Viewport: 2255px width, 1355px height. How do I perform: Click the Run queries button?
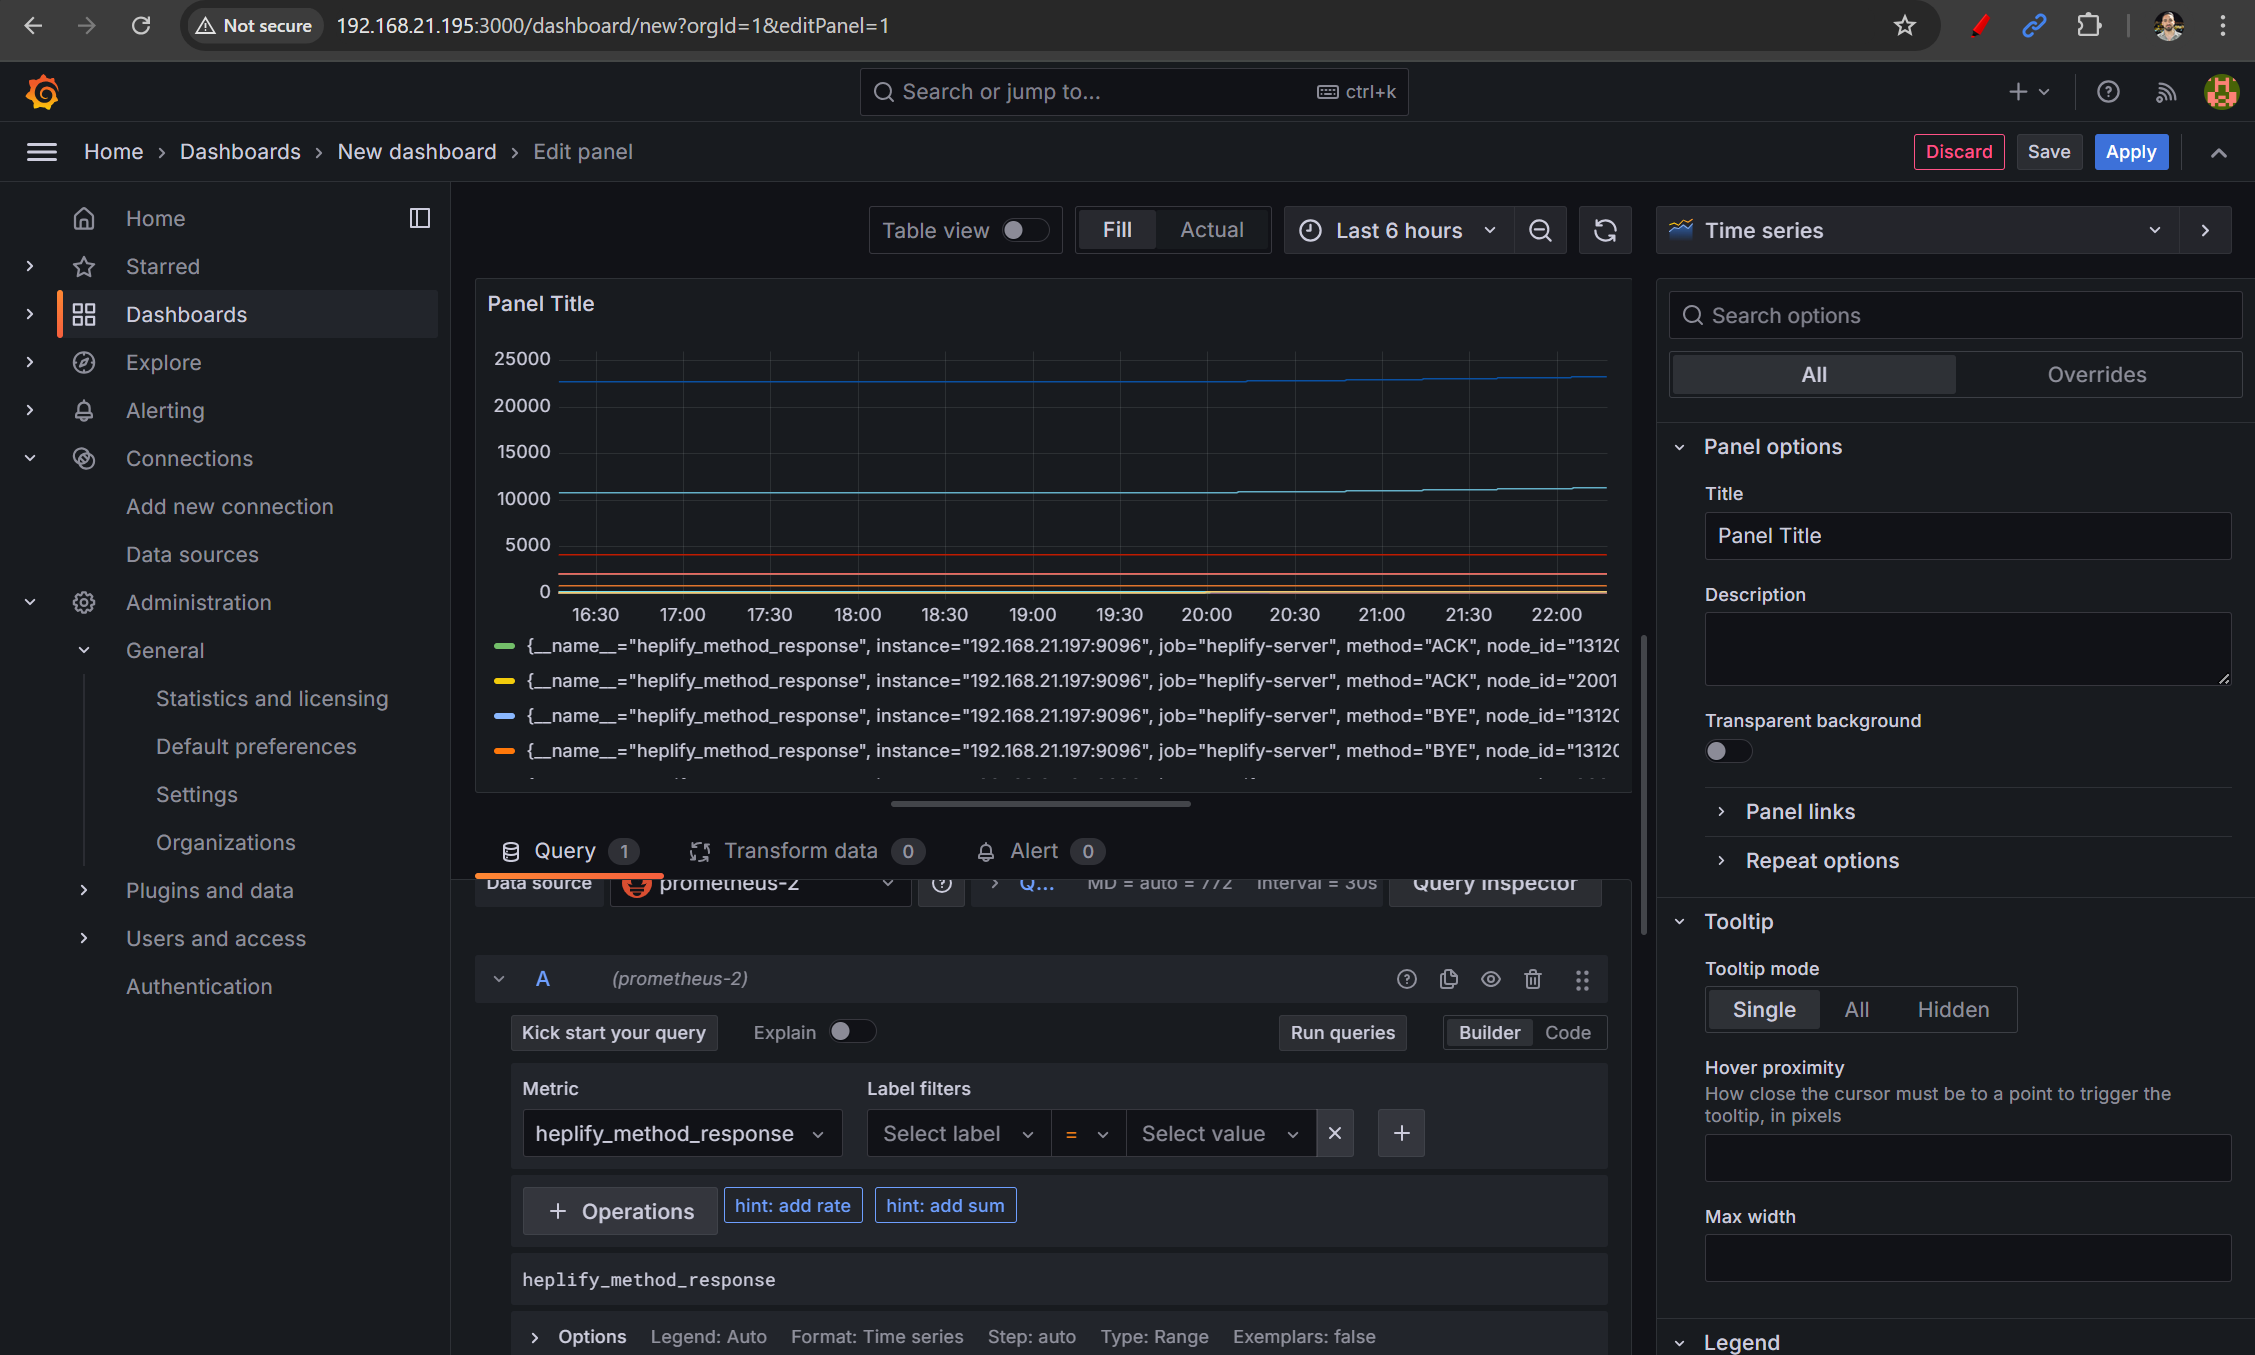pyautogui.click(x=1342, y=1033)
